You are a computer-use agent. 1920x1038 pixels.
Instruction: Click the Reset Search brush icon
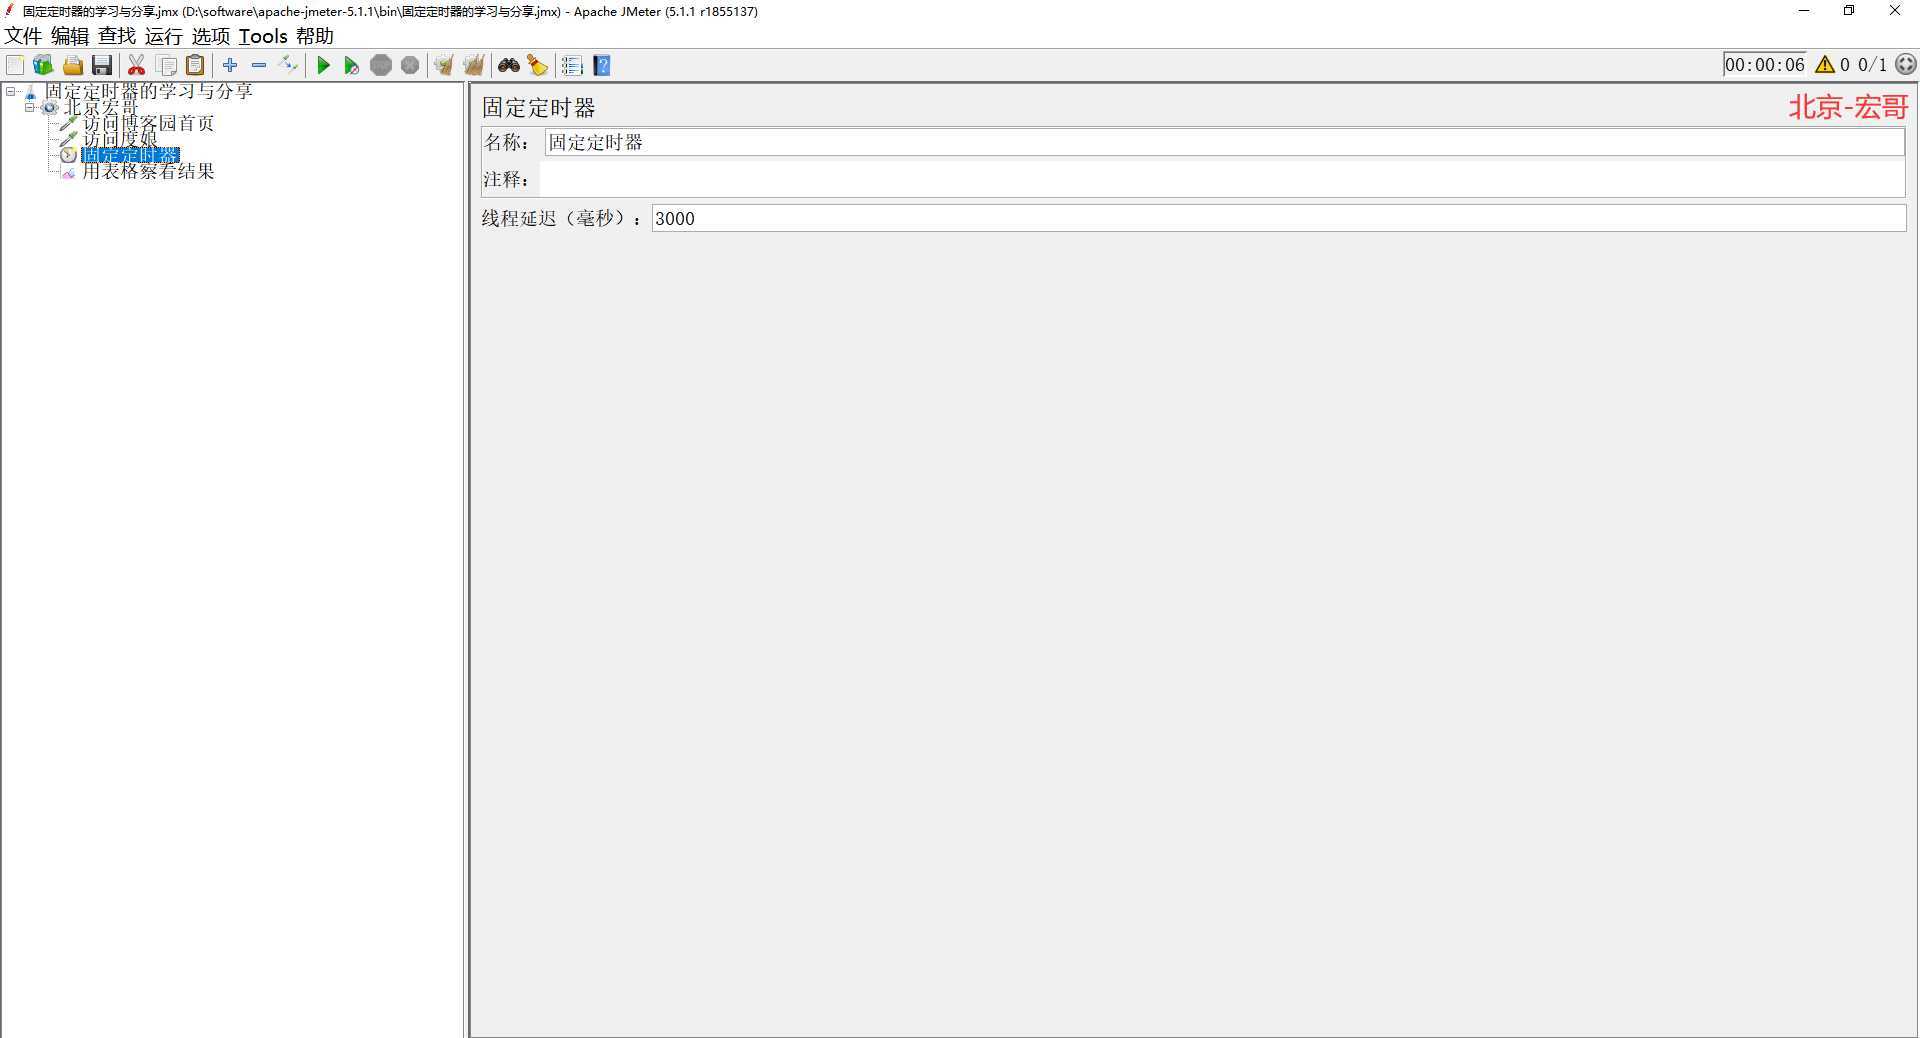pos(538,66)
